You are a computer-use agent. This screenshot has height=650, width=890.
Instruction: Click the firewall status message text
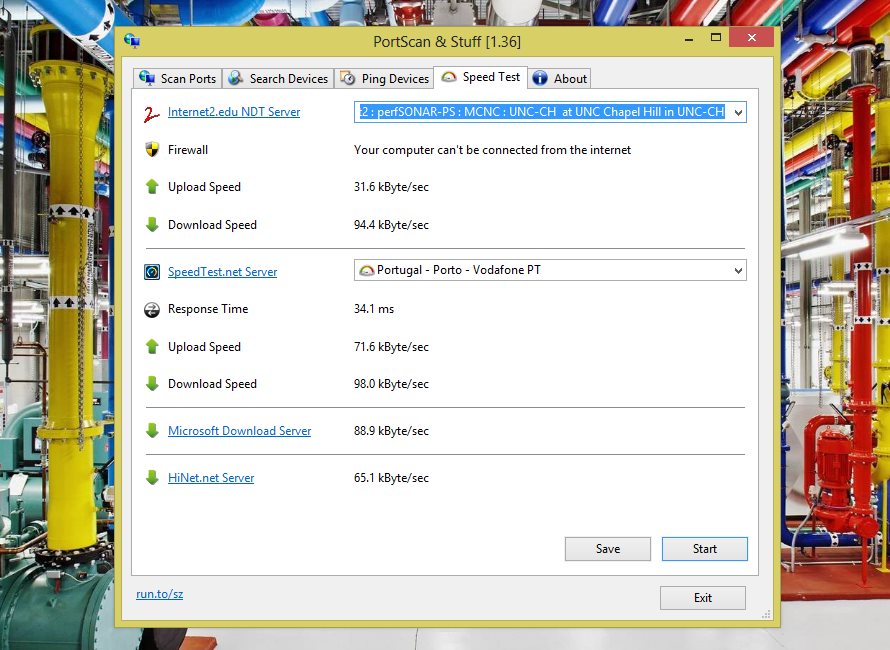tap(492, 150)
